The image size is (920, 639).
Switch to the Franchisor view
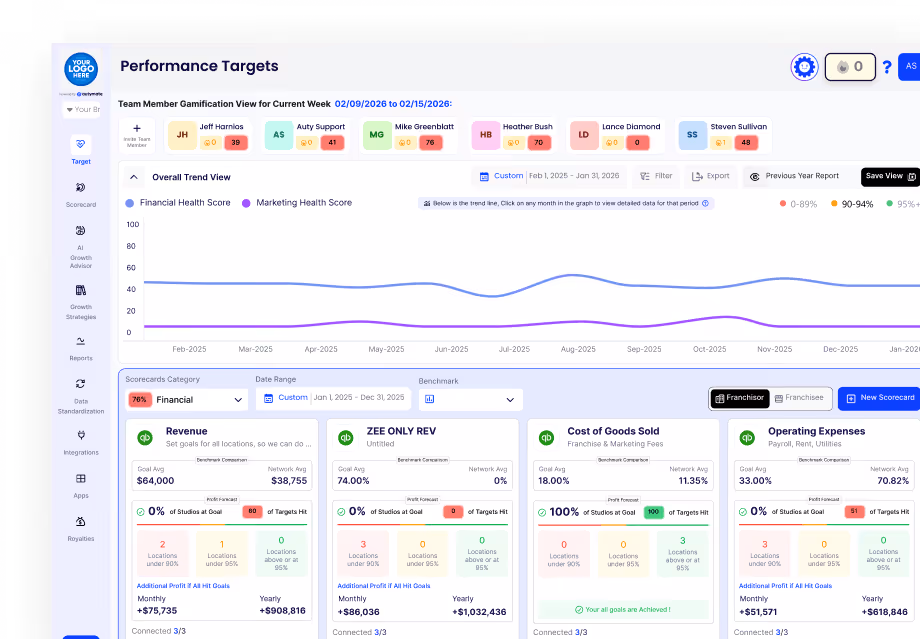coord(740,398)
